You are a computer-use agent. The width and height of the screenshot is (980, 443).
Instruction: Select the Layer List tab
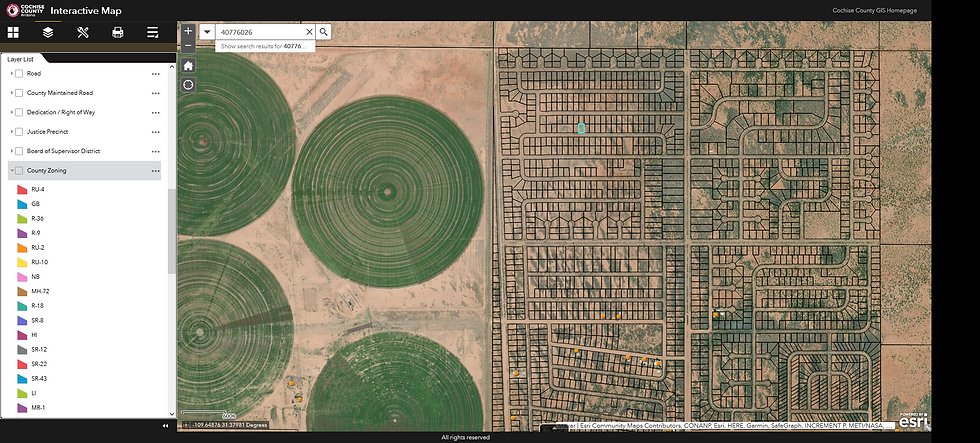click(20, 59)
